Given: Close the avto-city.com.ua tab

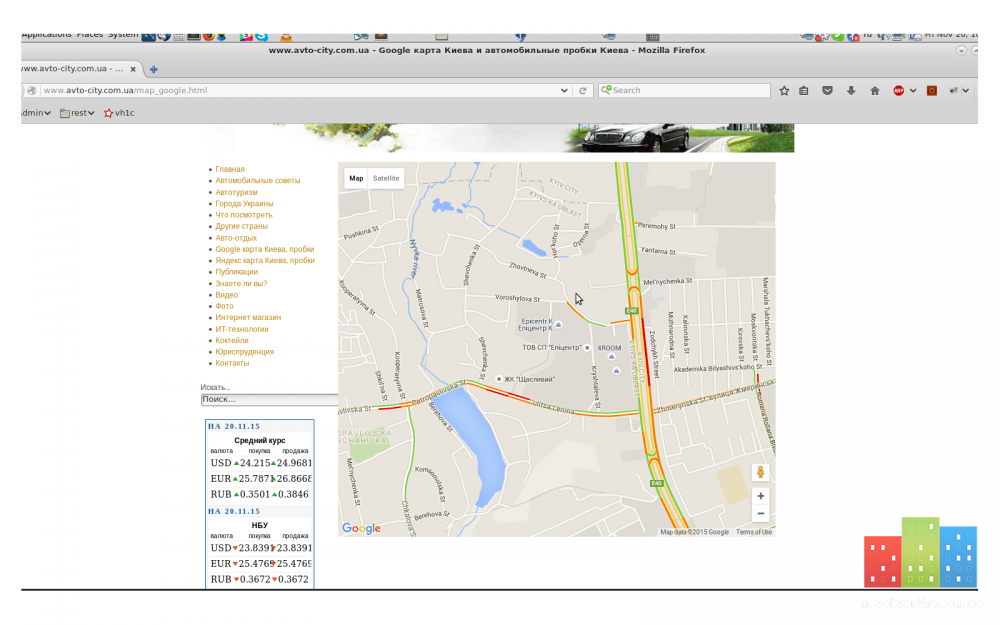Looking at the screenshot, I should click(133, 69).
